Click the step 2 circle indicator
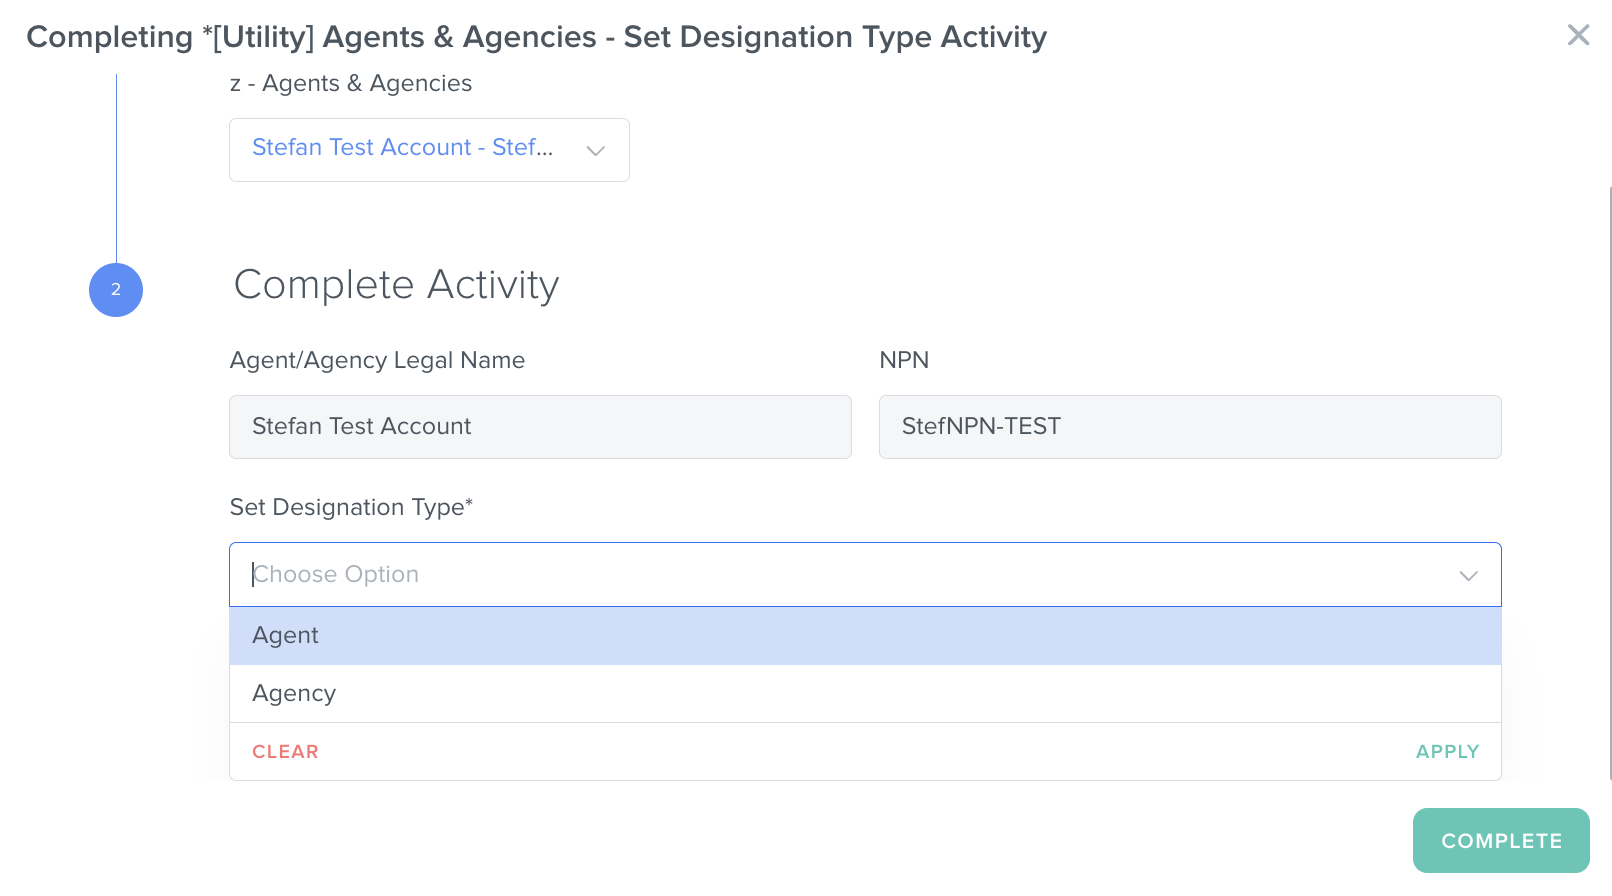This screenshot has width=1612, height=896. coord(116,290)
